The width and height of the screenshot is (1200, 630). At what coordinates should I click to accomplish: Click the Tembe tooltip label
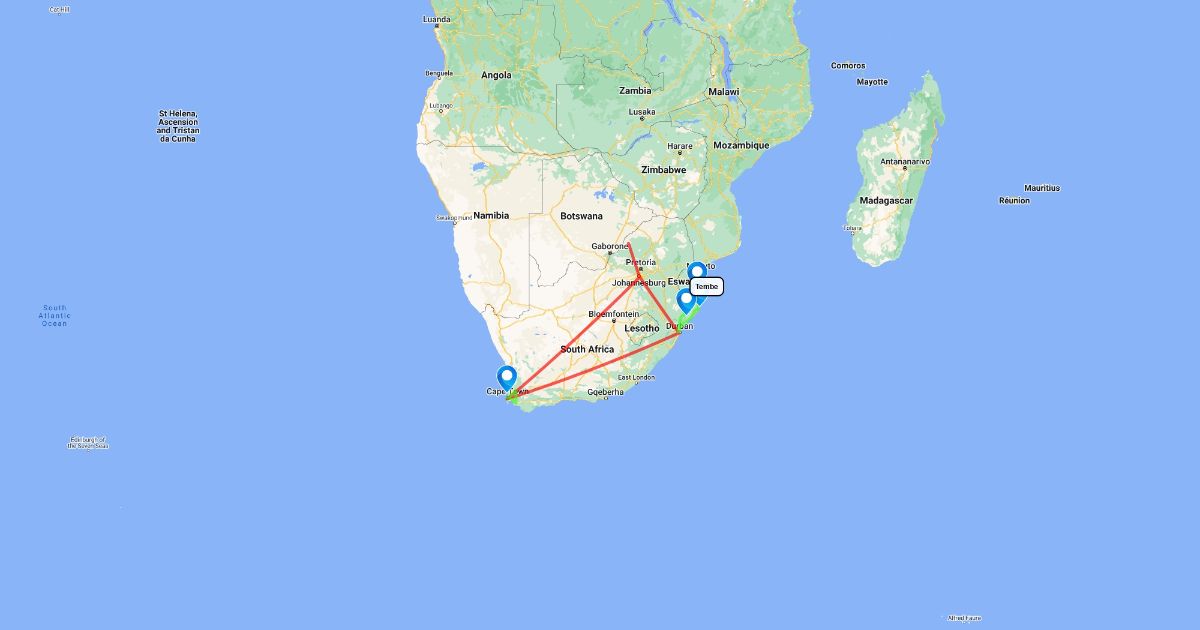[707, 287]
